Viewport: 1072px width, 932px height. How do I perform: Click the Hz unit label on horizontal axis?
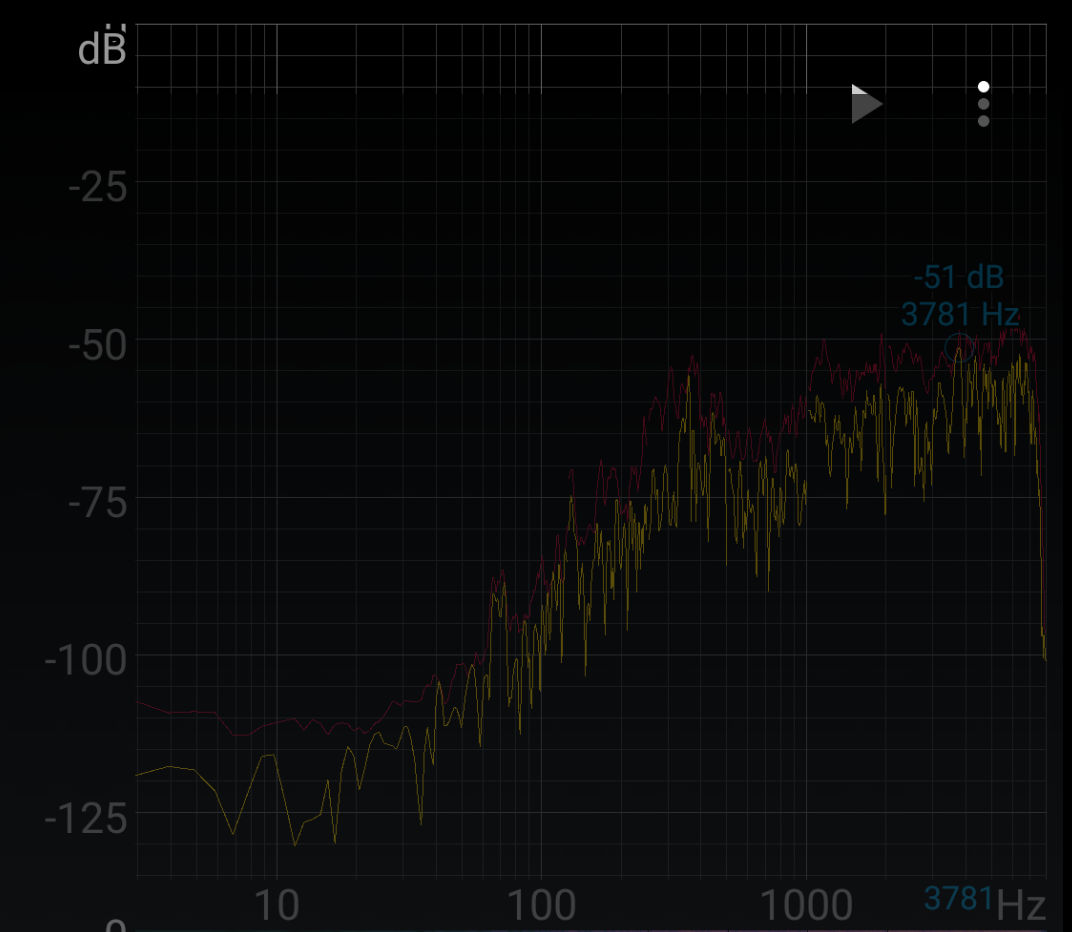point(1021,906)
